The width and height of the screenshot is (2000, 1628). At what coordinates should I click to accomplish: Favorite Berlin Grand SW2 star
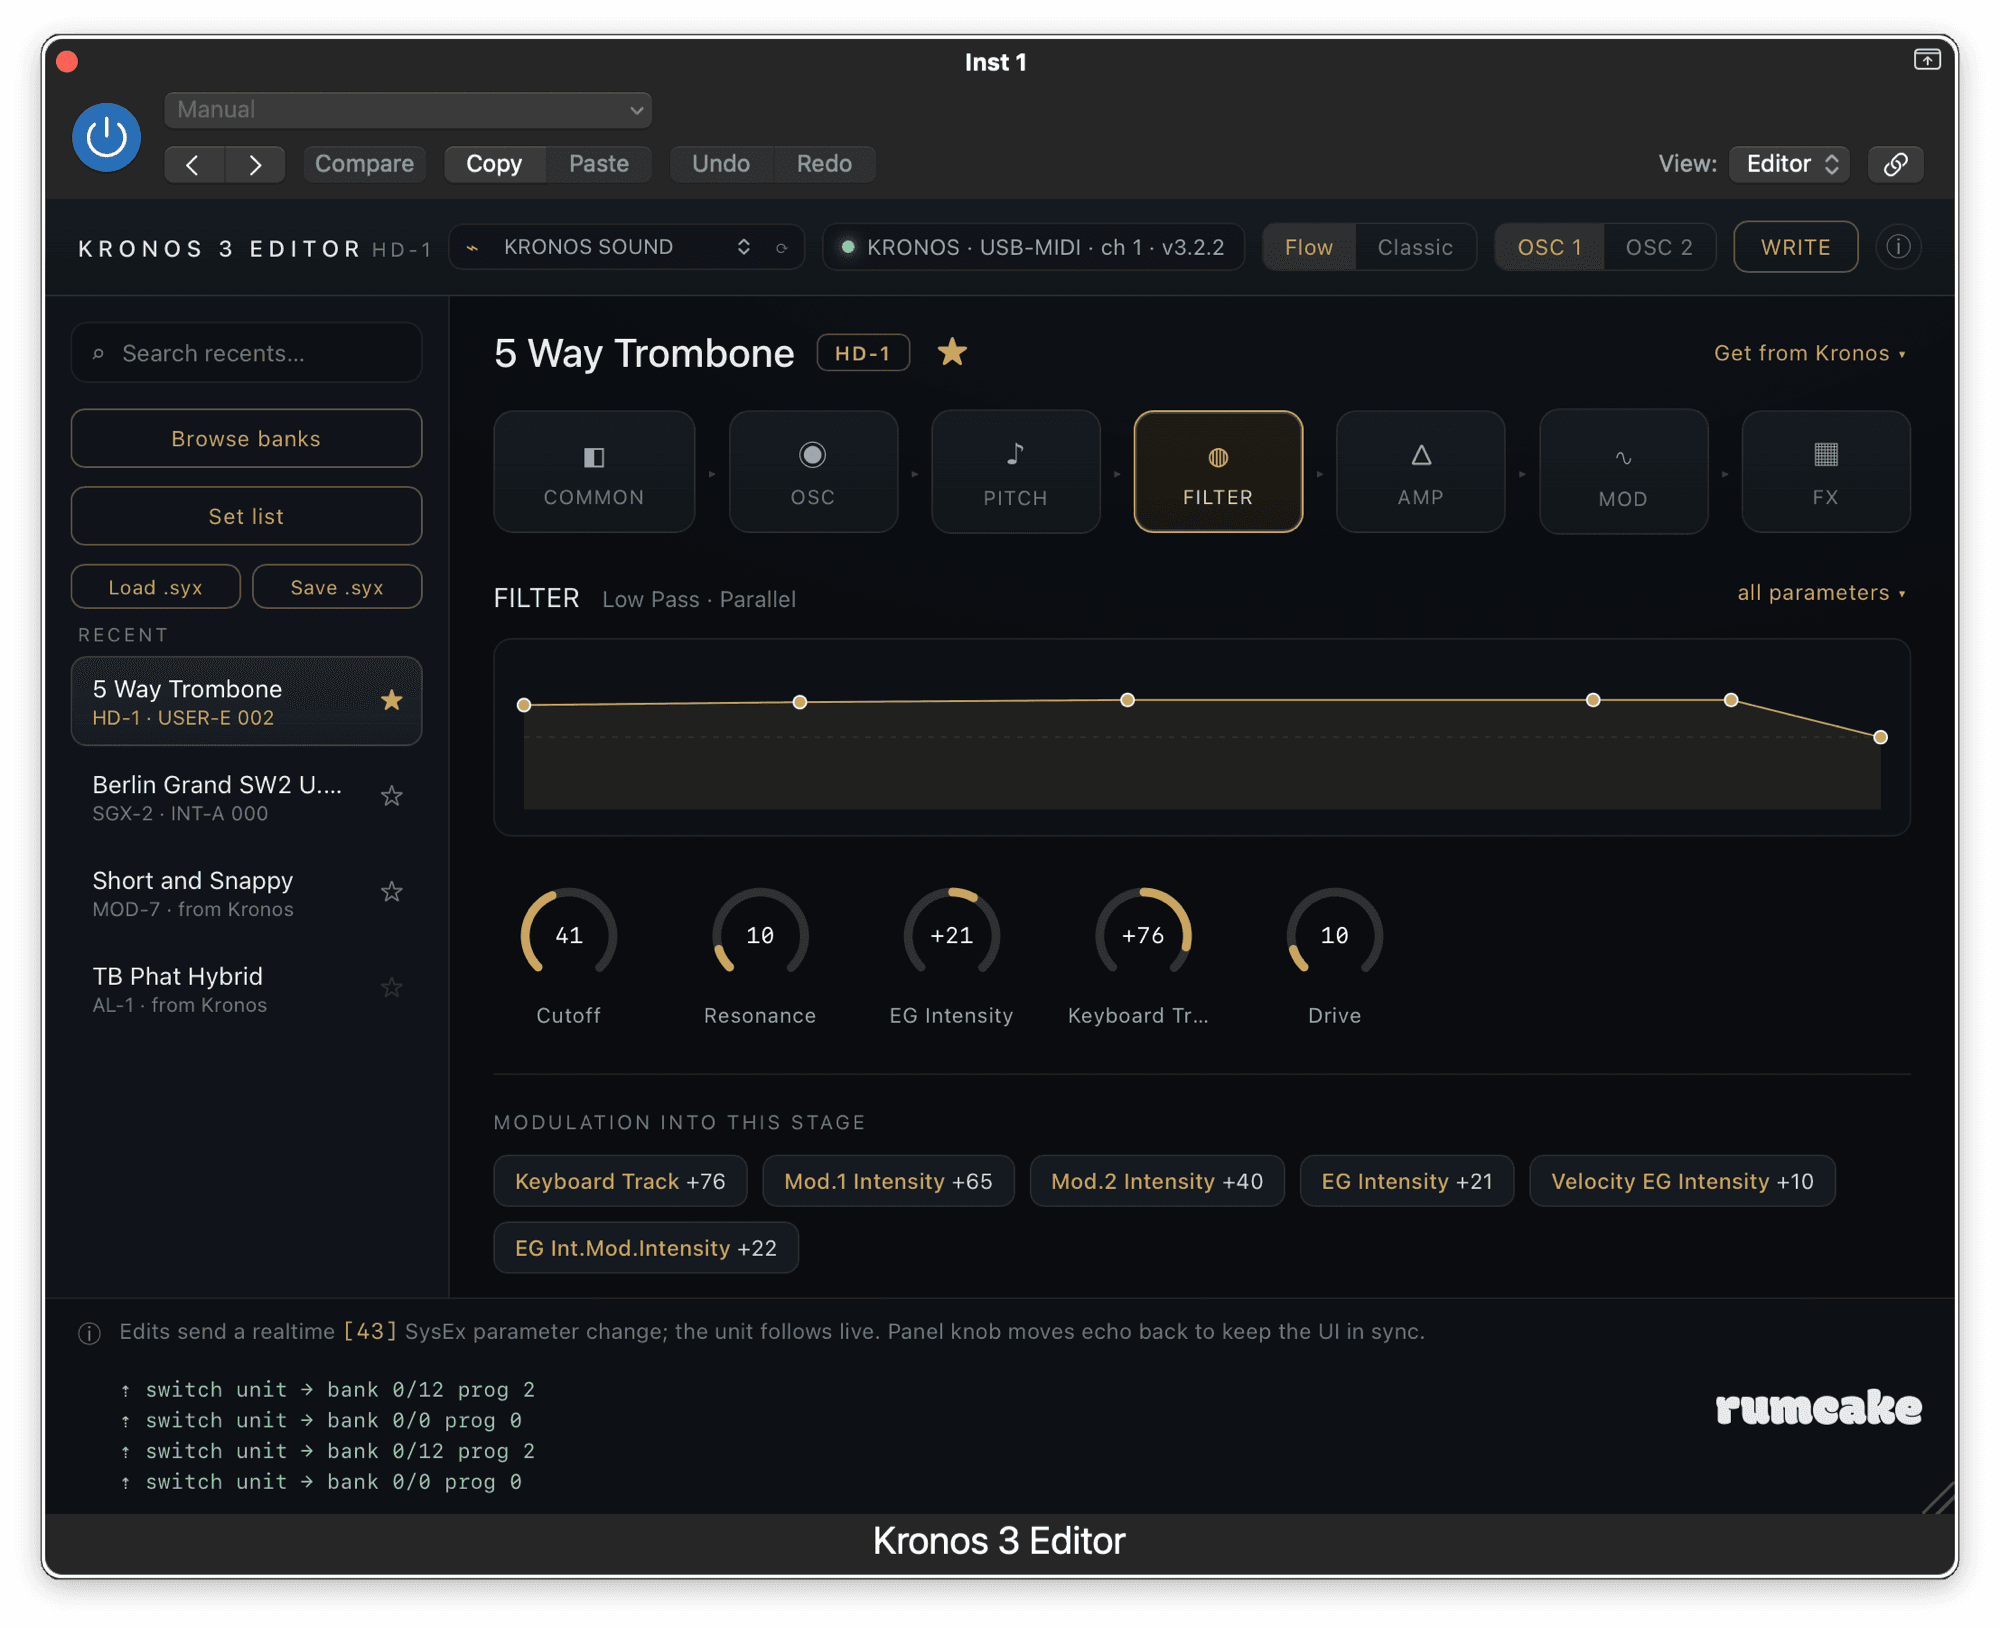click(392, 796)
